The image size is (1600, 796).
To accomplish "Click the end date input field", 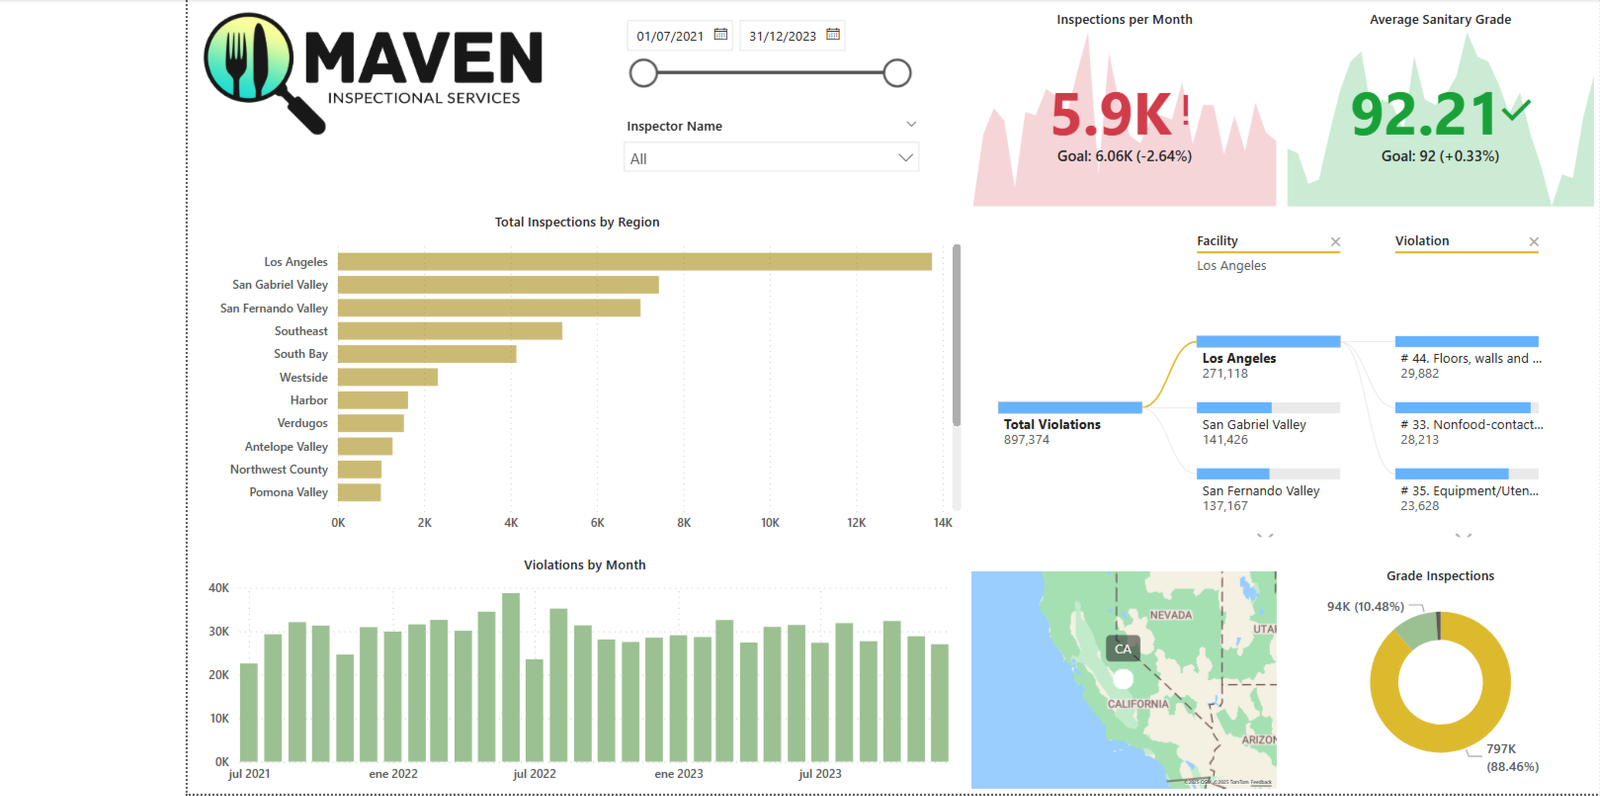I will 781,36.
